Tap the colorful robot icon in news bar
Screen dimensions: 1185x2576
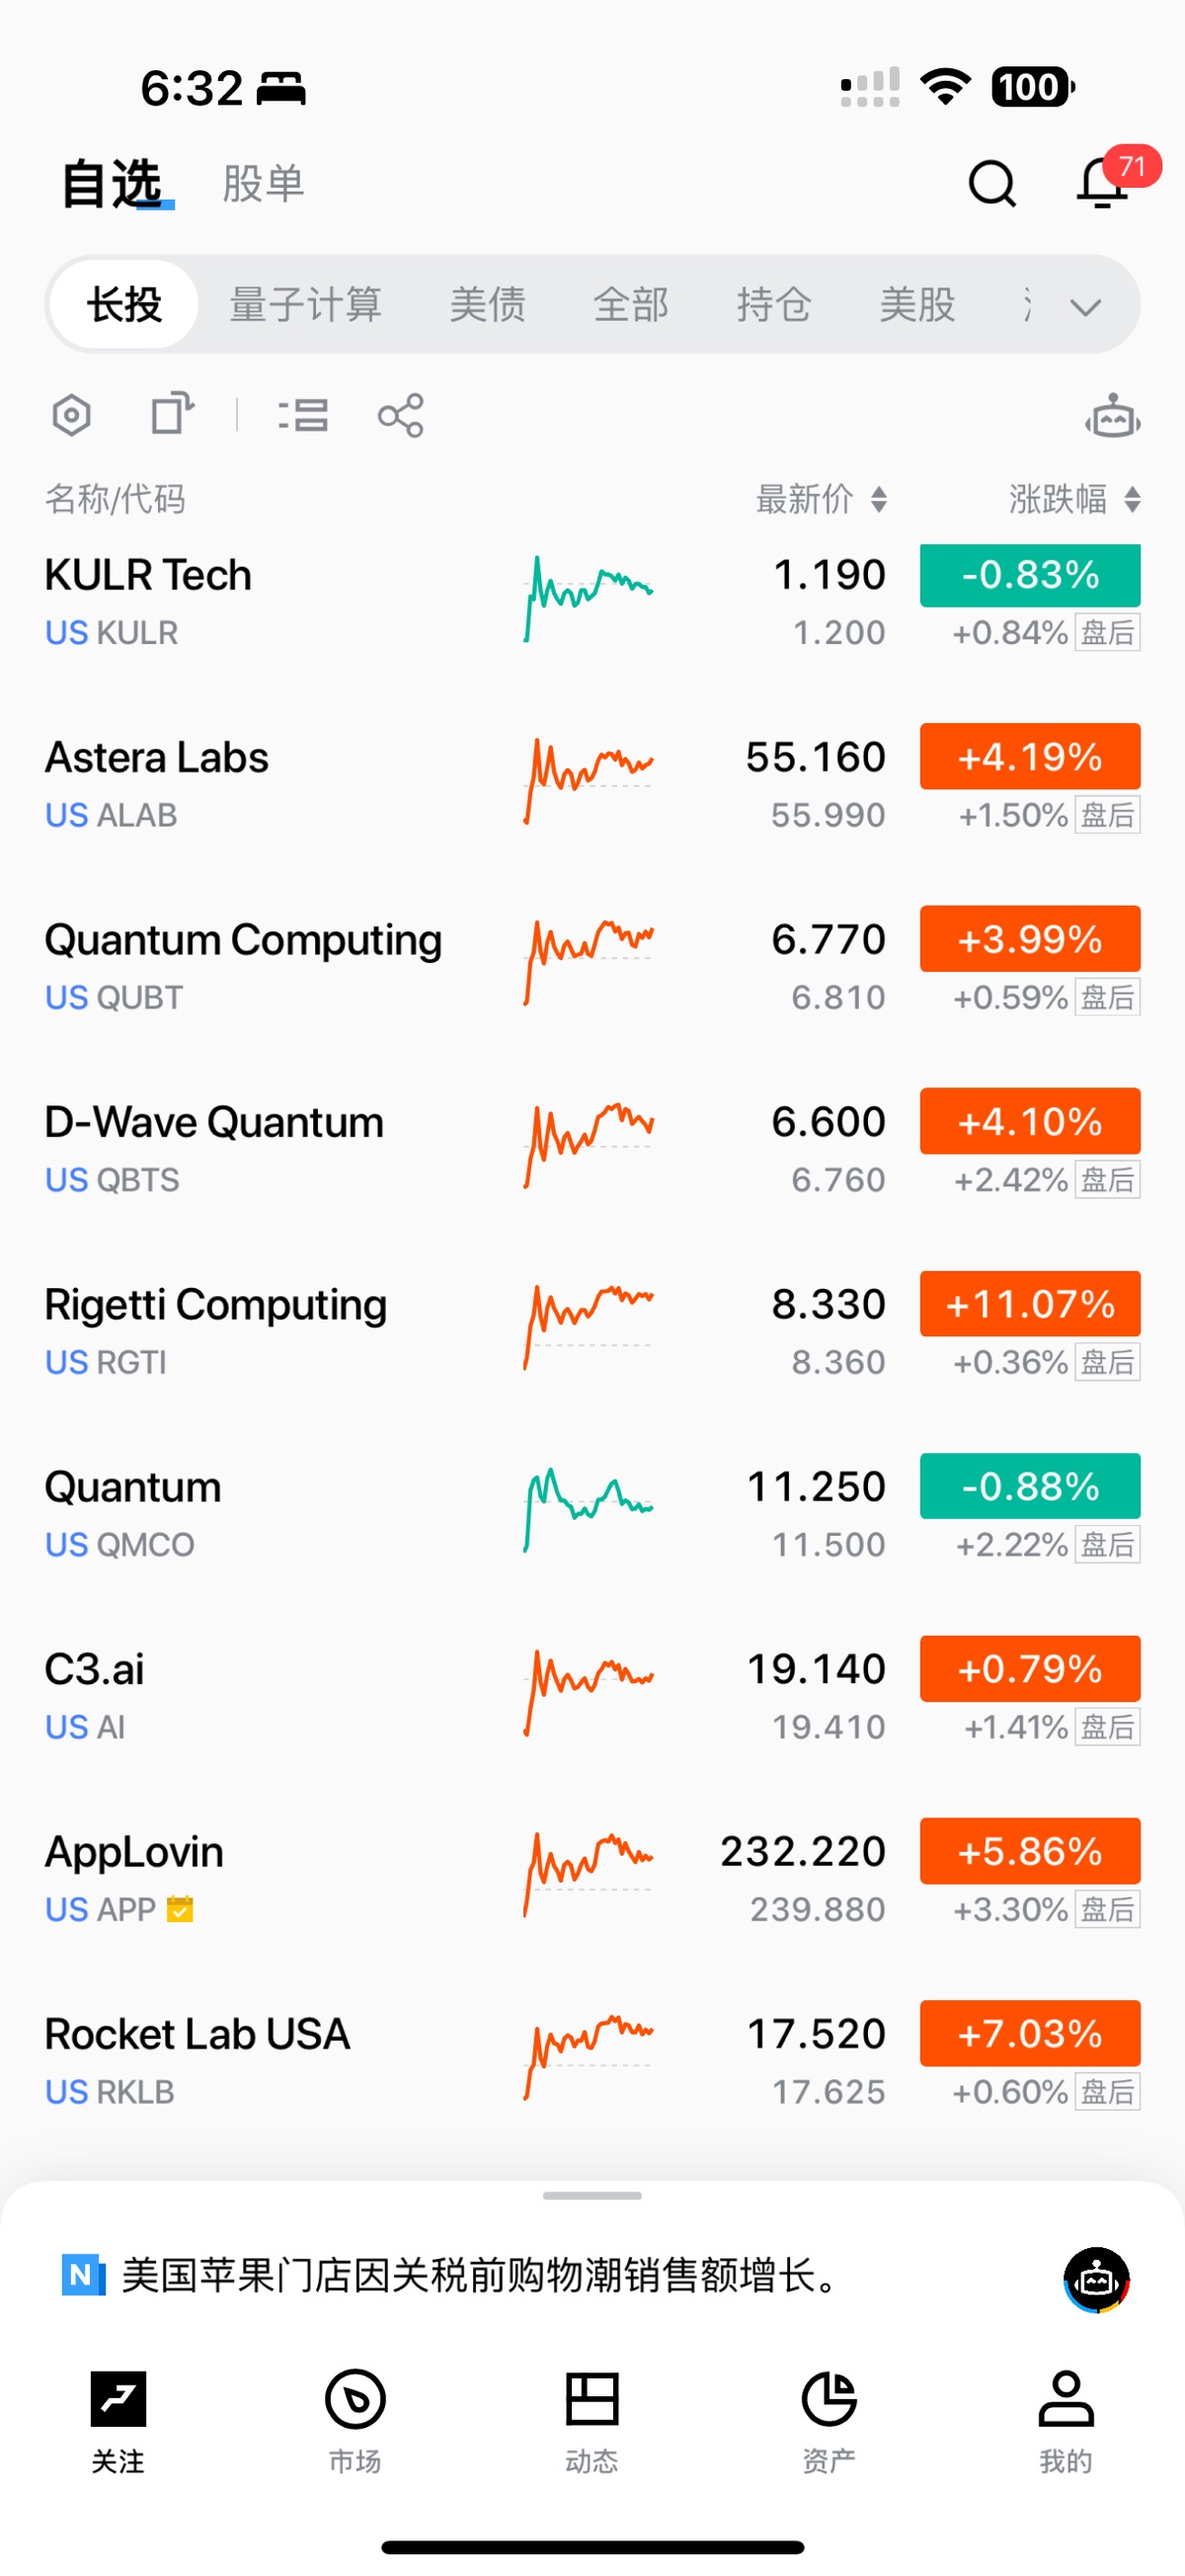(1096, 2279)
